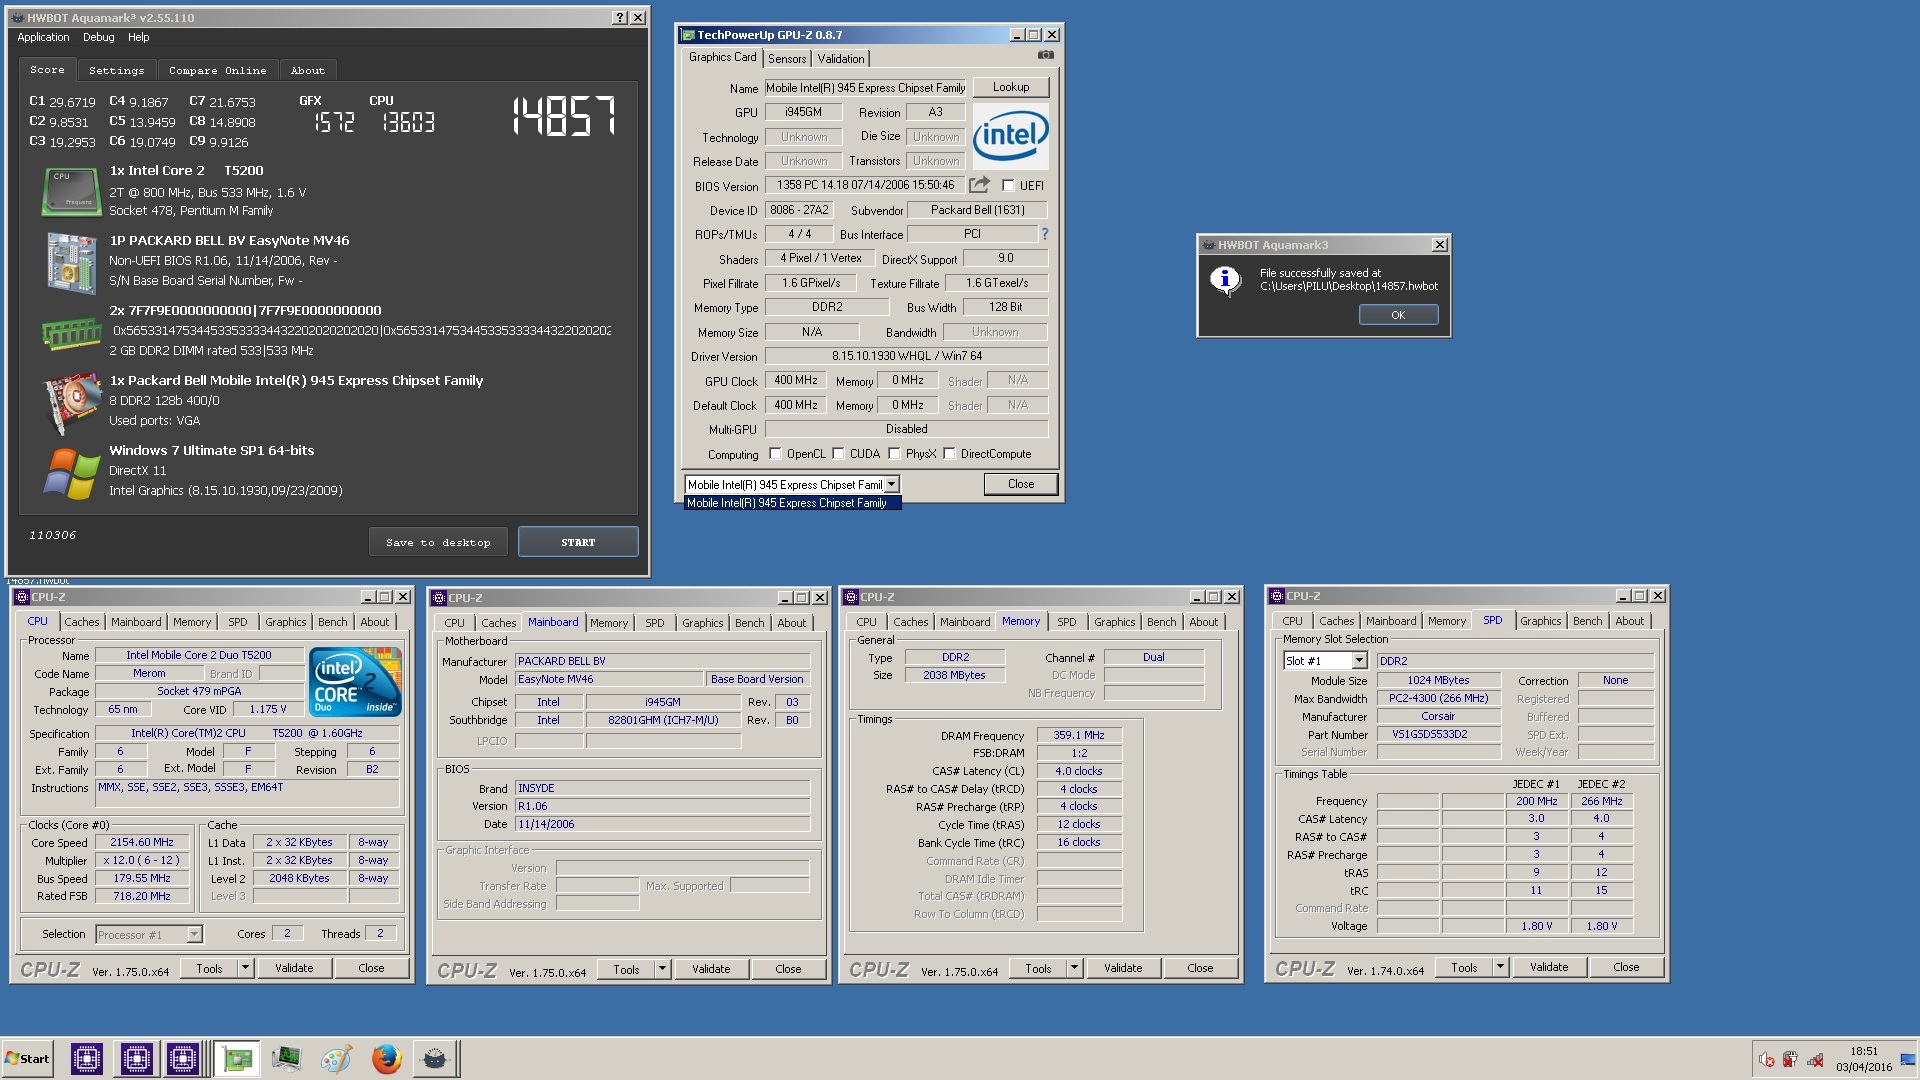Click the RAM memory stick icon in Aquamark3

71,333
